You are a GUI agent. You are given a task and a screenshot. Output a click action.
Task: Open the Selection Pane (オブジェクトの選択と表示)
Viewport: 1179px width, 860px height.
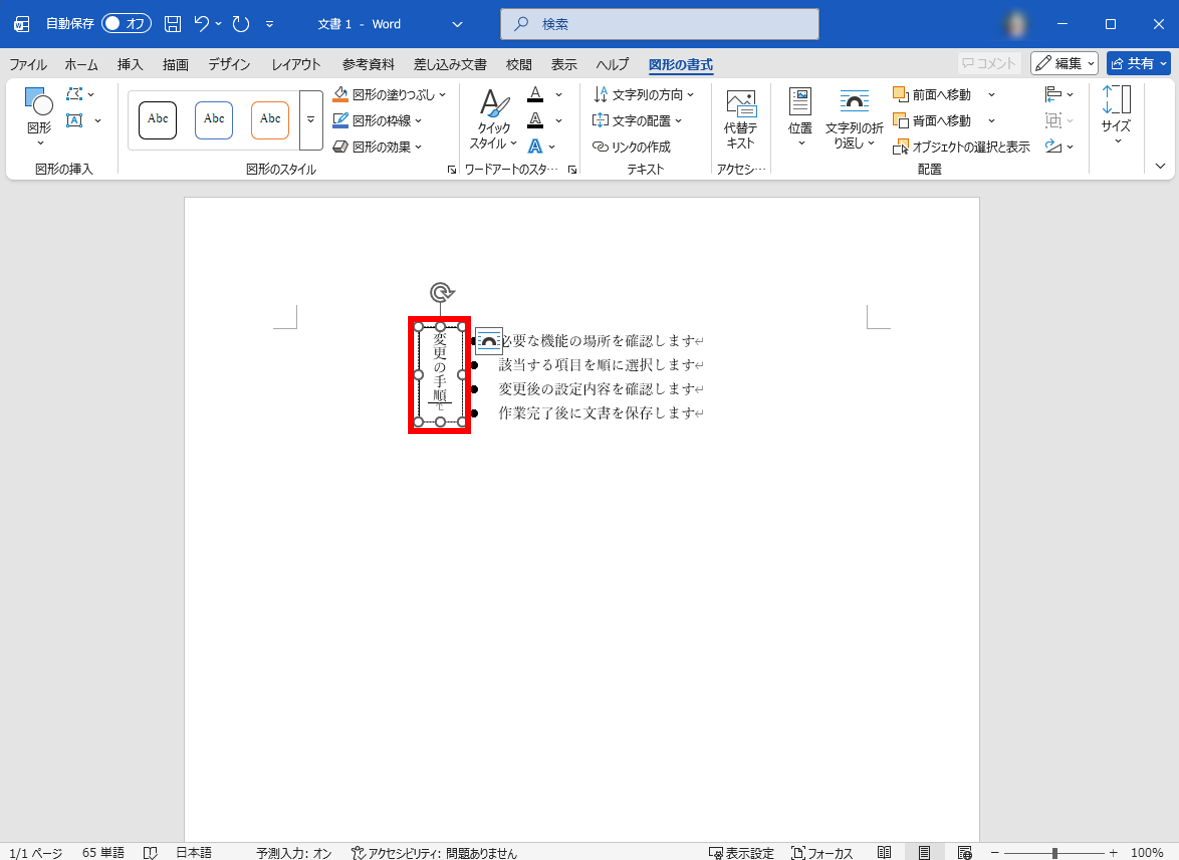click(x=961, y=147)
